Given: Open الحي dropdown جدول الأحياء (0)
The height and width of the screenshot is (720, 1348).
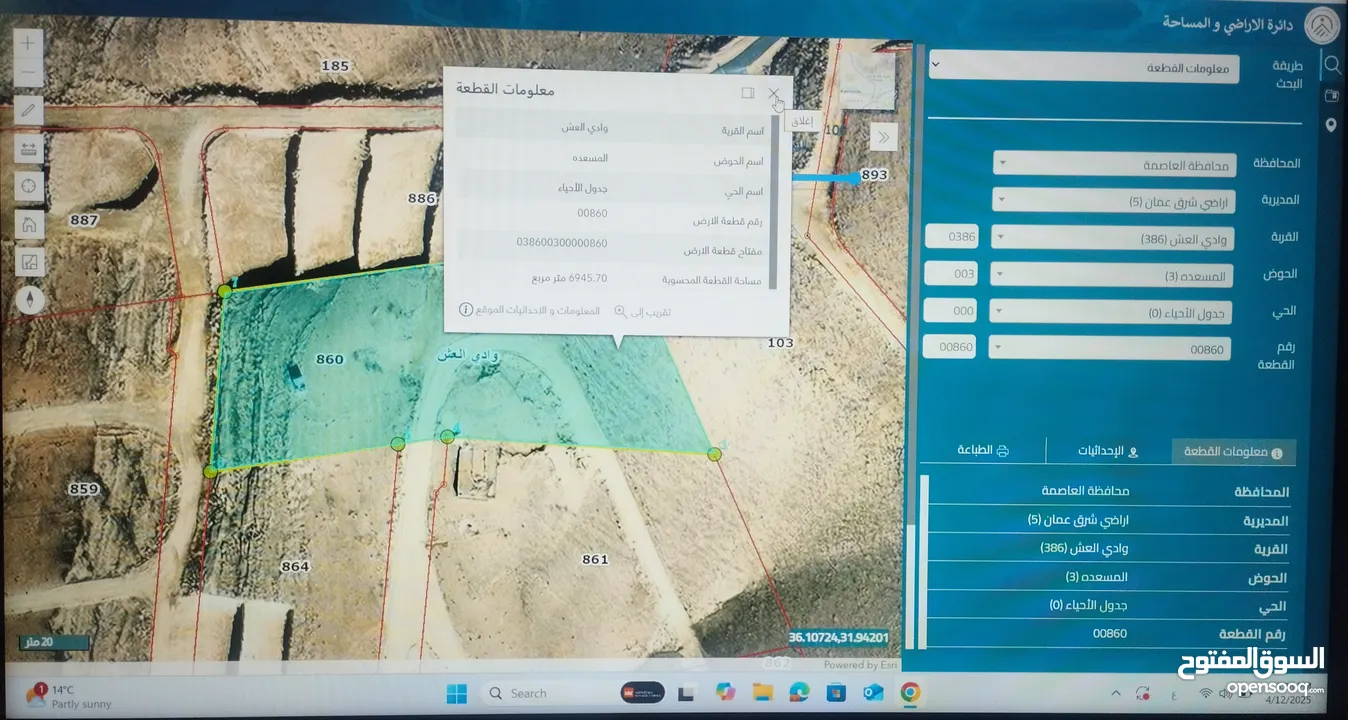Looking at the screenshot, I should [1110, 312].
